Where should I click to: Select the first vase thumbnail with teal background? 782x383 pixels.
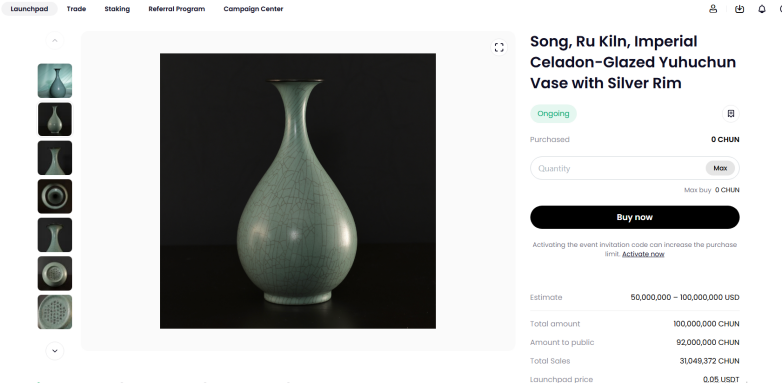[x=55, y=81]
